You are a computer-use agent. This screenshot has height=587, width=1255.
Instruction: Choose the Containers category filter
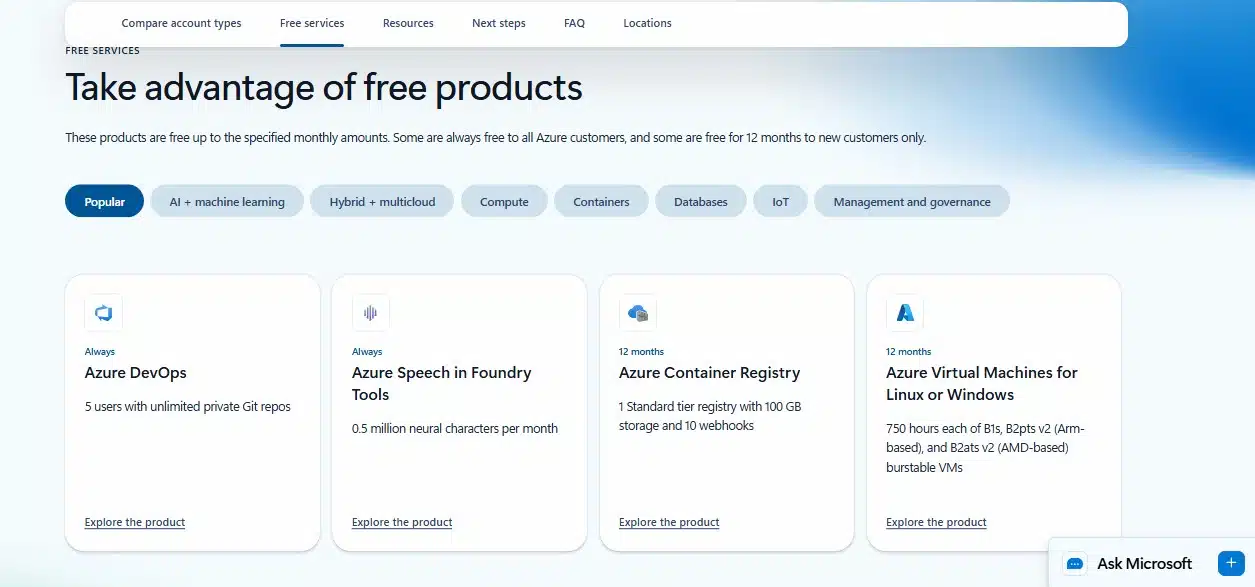[601, 201]
